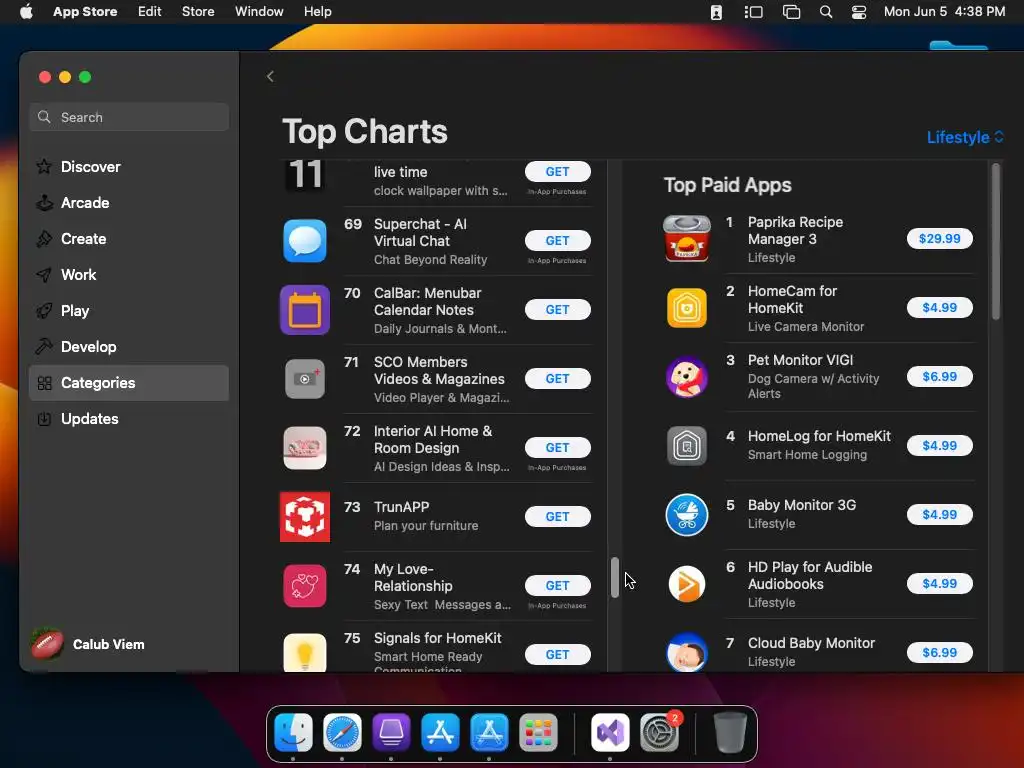
Task: Buy HD Play for Audible for $4.99
Action: (x=939, y=583)
